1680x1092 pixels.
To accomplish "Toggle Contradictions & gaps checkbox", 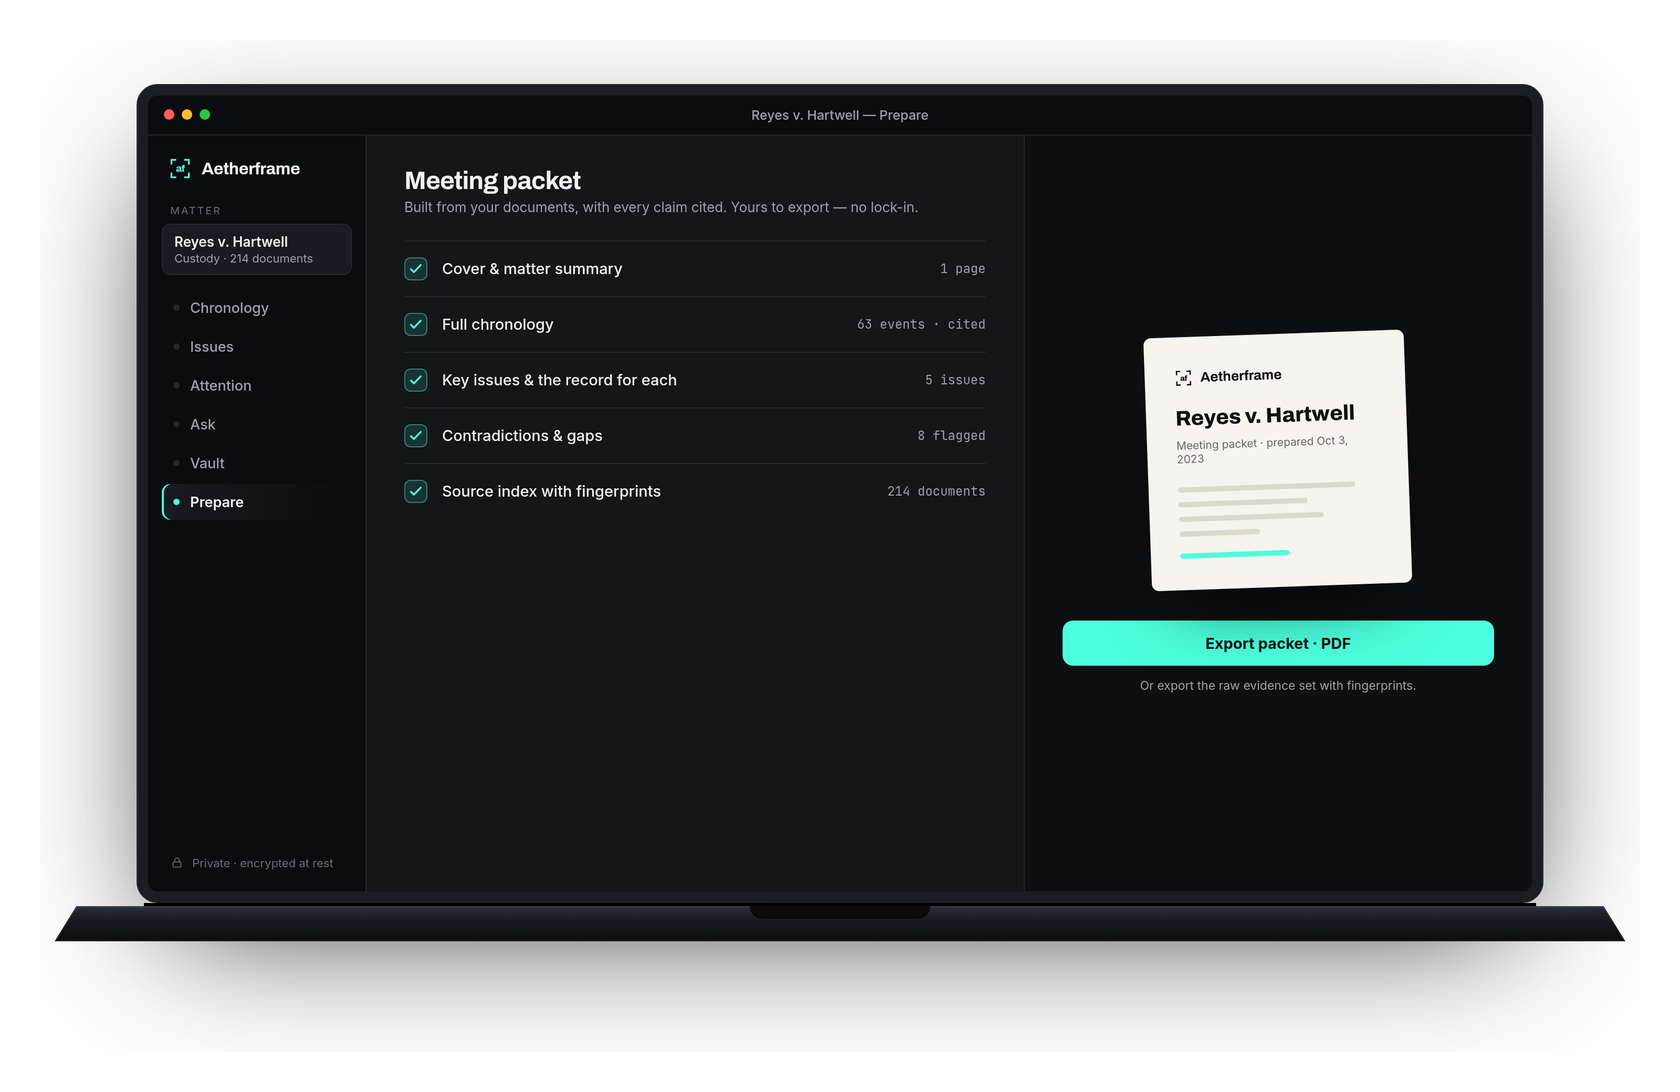I will [416, 436].
